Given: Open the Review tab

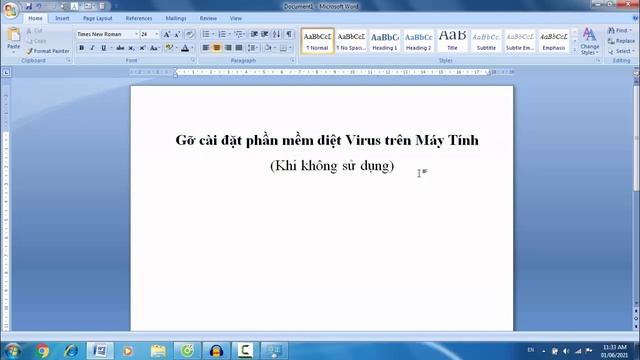Looking at the screenshot, I should click(208, 18).
